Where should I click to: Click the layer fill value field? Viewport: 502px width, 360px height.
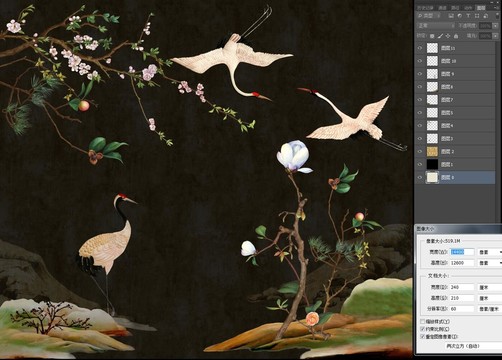[x=485, y=36]
